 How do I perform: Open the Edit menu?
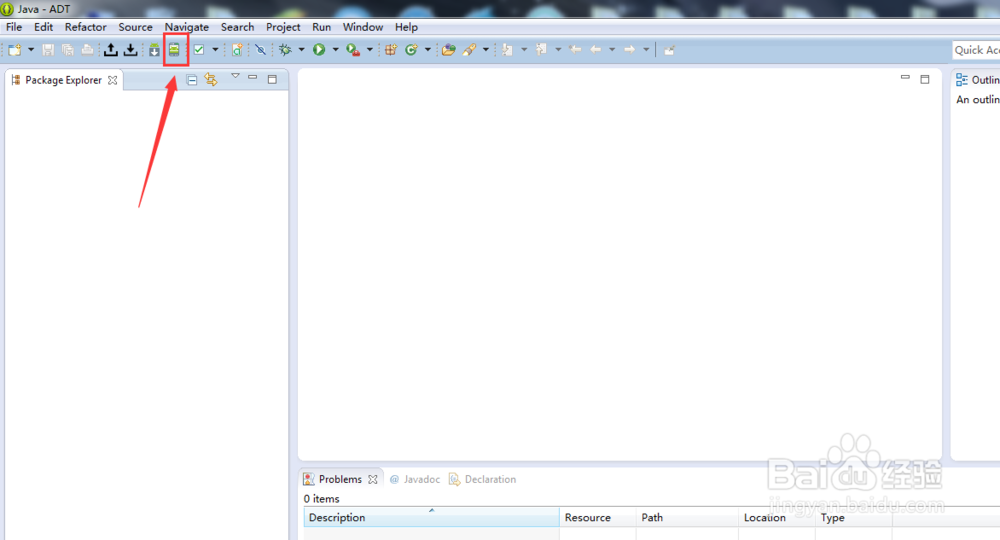click(x=43, y=27)
